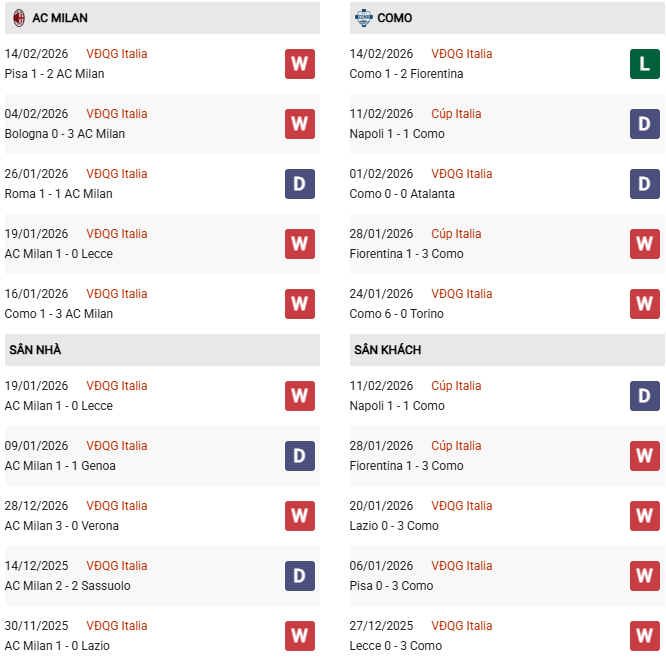Viewport: 666px width, 661px height.
Task: Click W badge for Como 6 - 0 Torino
Action: (x=644, y=304)
